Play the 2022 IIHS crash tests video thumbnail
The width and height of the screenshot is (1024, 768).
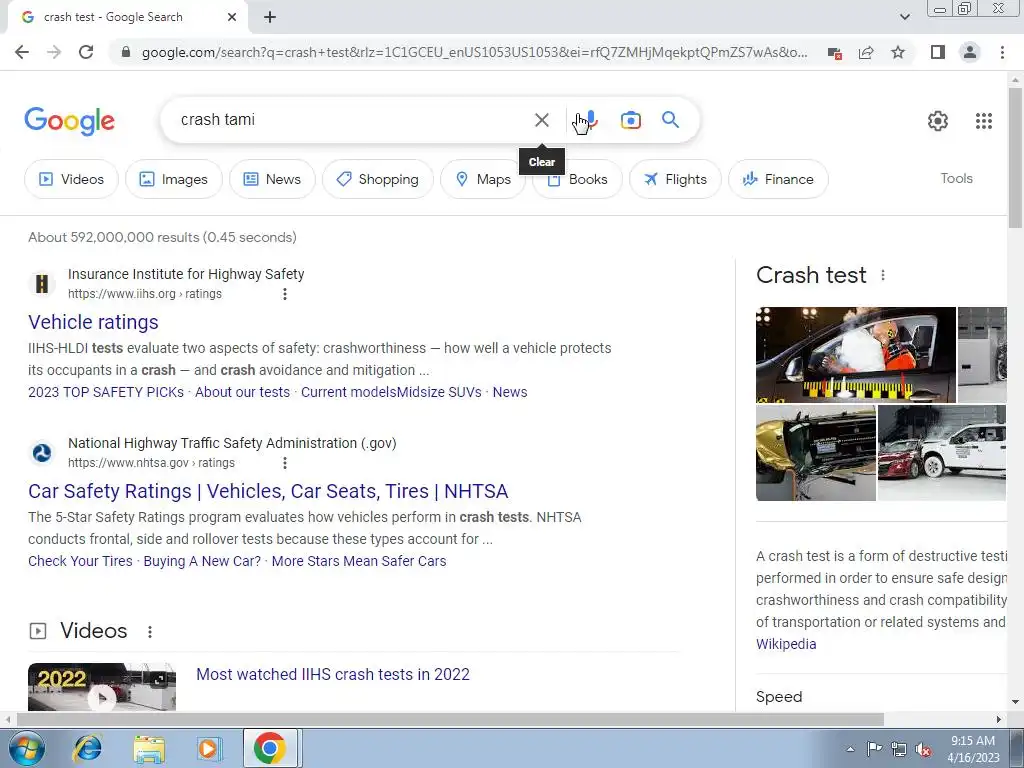pos(102,687)
